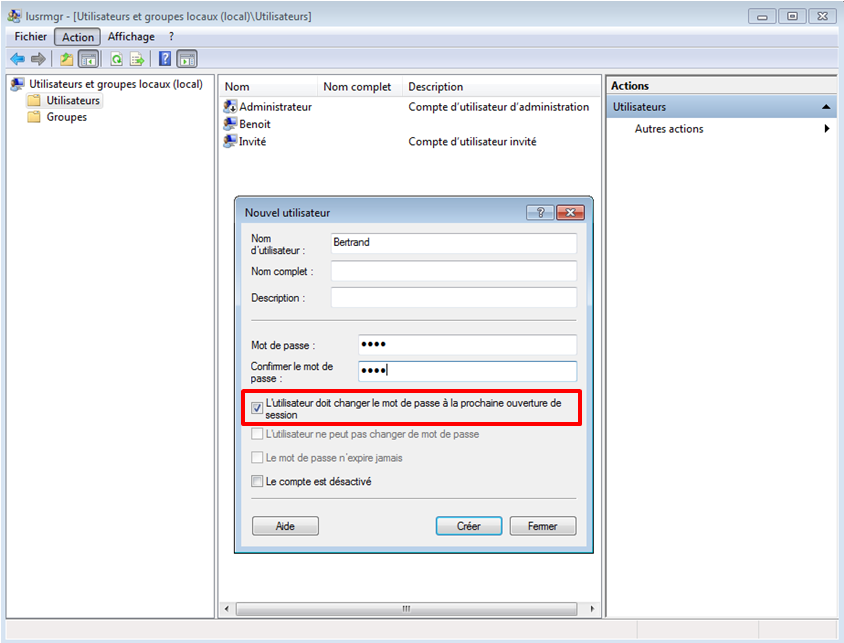Click the Up one level folder icon
The height and width of the screenshot is (643, 844).
click(x=66, y=59)
